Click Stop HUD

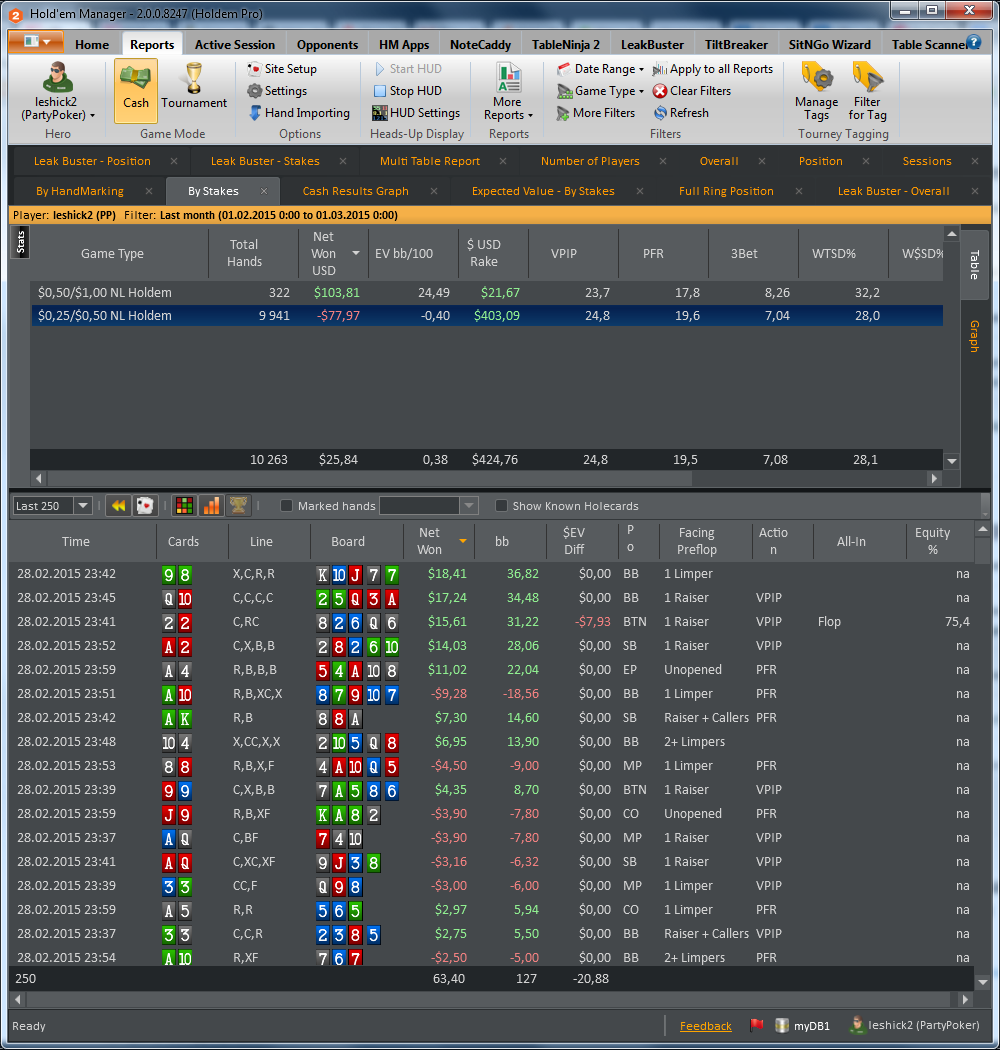coord(407,91)
